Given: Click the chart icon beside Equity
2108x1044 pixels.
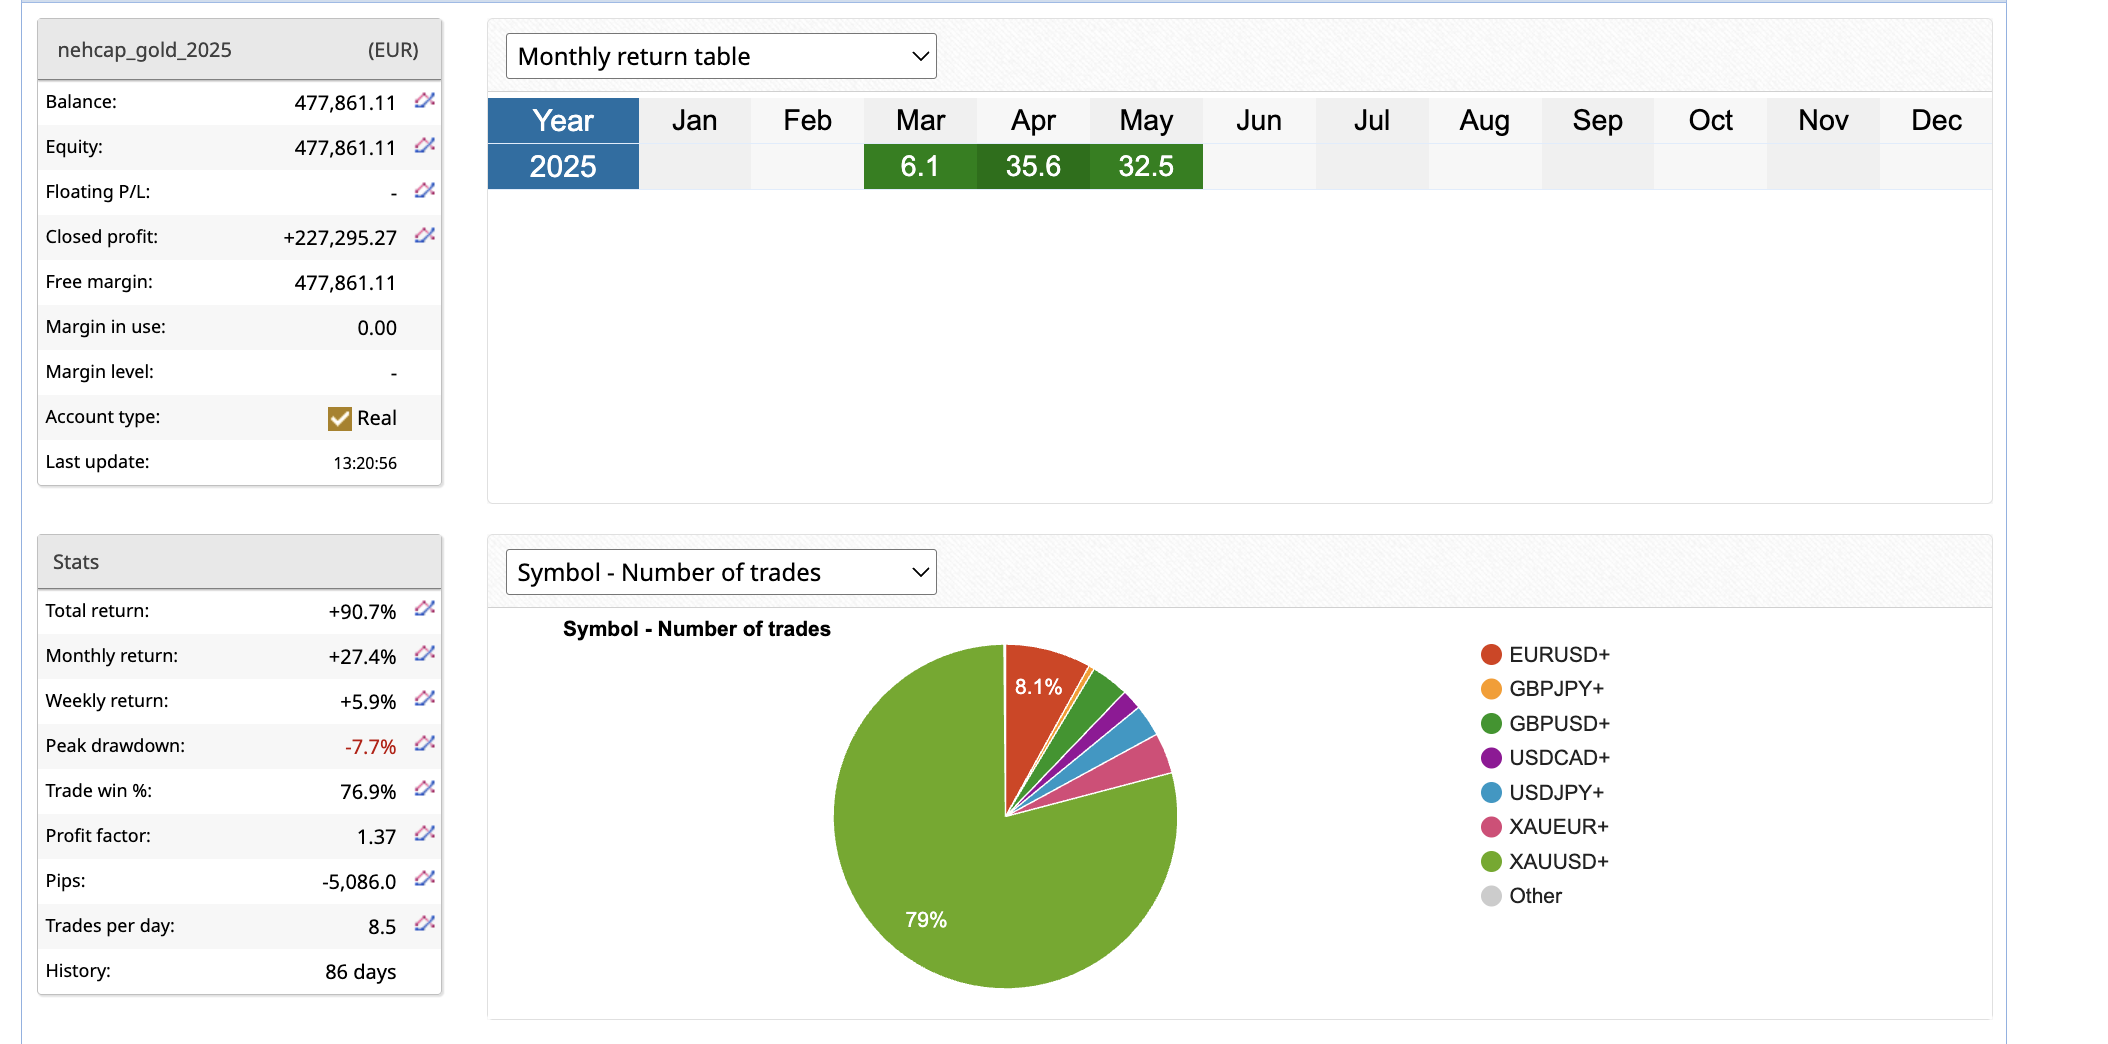Looking at the screenshot, I should (x=425, y=146).
